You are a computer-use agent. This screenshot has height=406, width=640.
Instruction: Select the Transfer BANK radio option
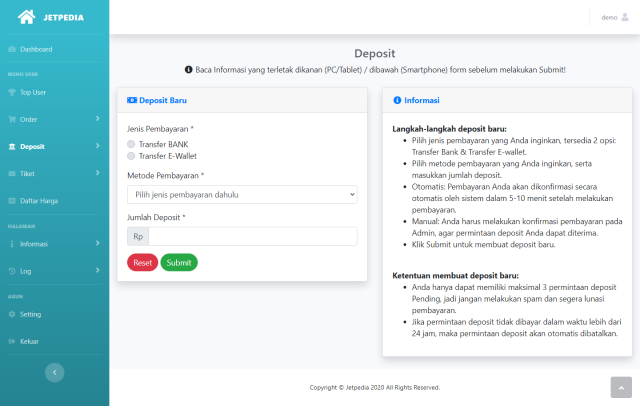pyautogui.click(x=131, y=144)
